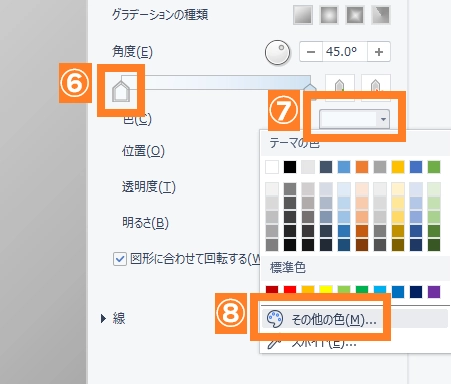The image size is (451, 384).
Task: Pick the darkest olive shade under gold column
Action: tap(398, 245)
